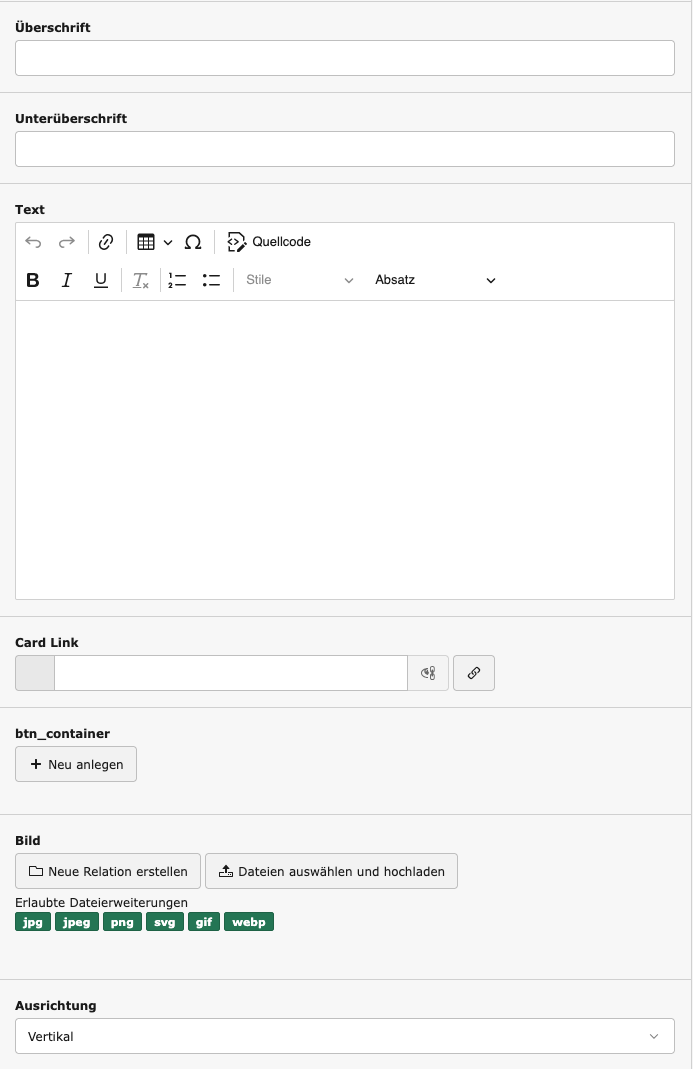Insert a bulleted list
693x1069 pixels.
(x=211, y=280)
